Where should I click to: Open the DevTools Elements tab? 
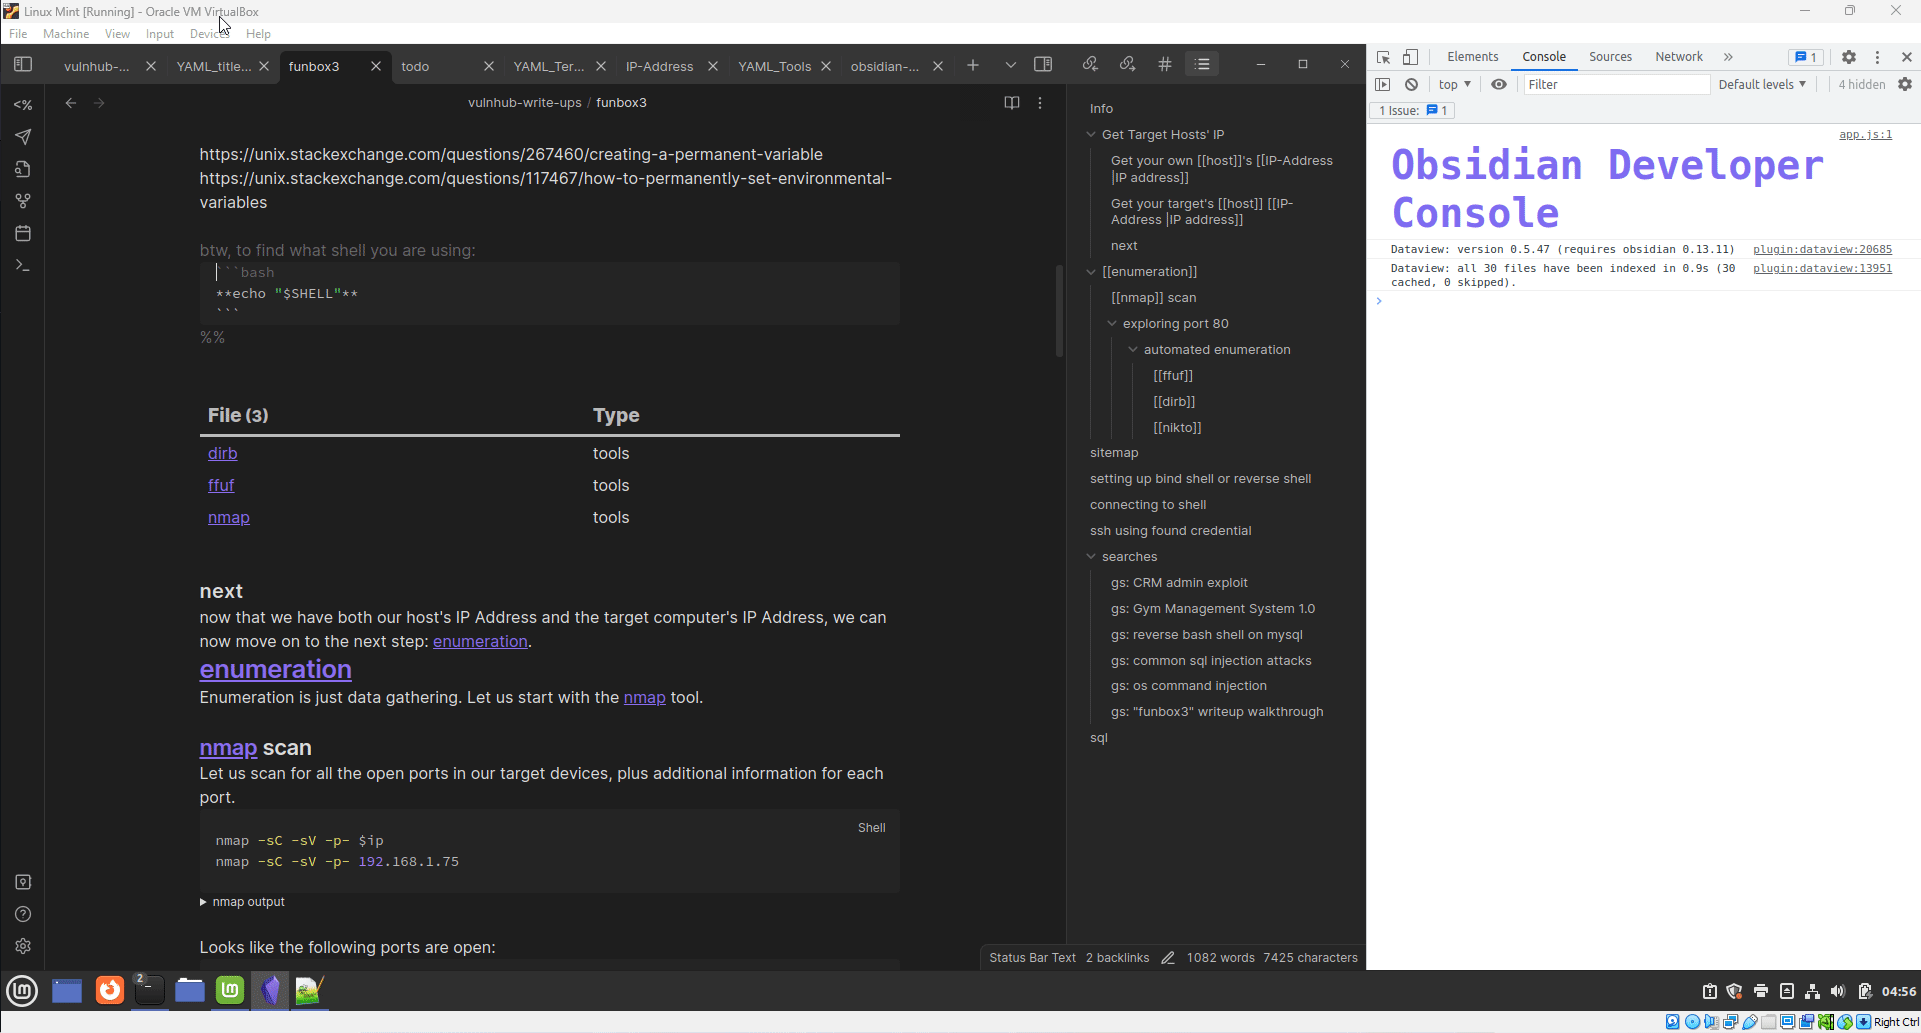point(1473,57)
